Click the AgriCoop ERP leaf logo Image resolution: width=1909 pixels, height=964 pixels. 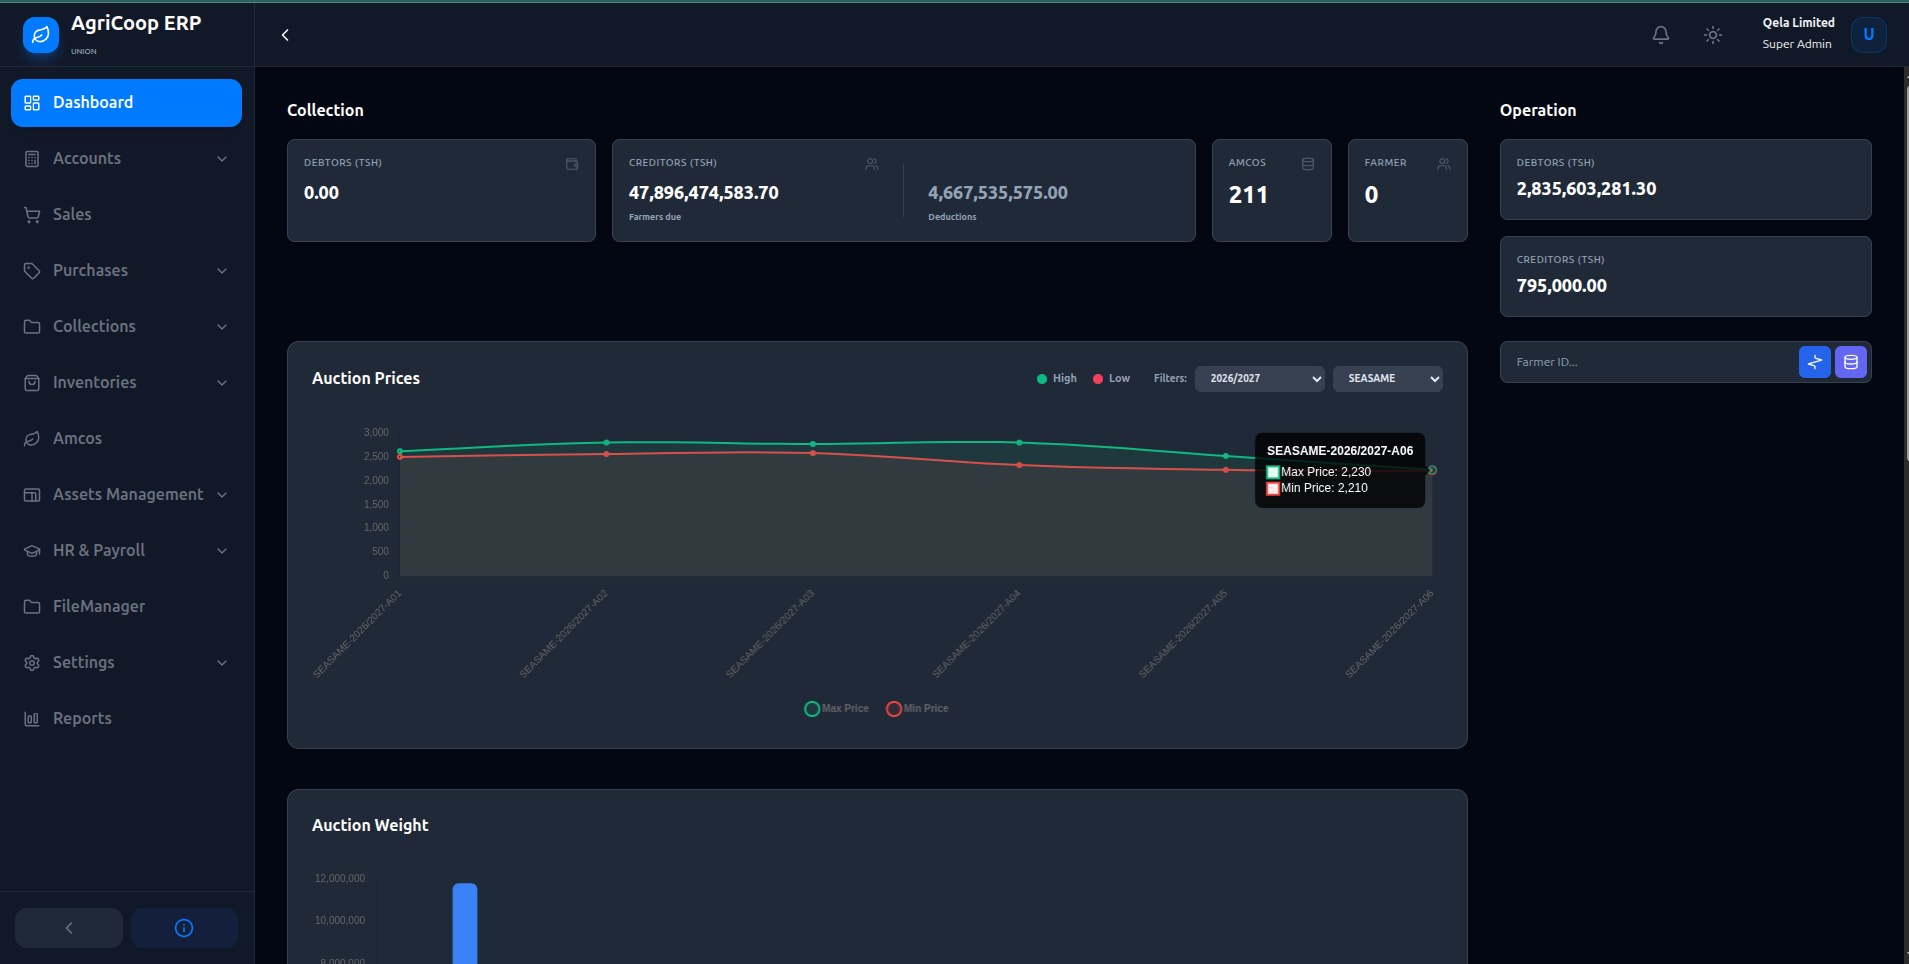(x=41, y=35)
